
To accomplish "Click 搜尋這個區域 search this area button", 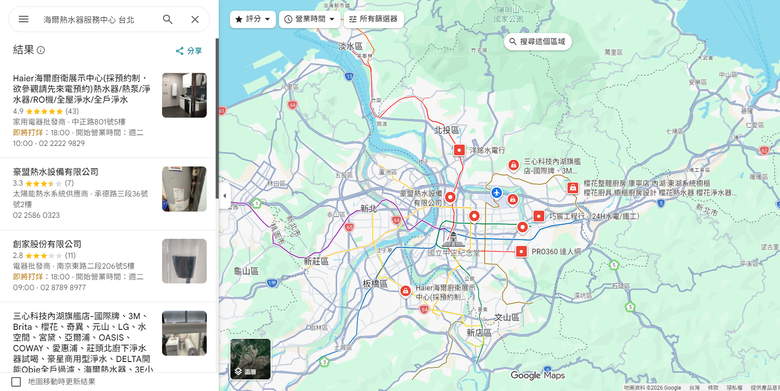I will click(538, 42).
